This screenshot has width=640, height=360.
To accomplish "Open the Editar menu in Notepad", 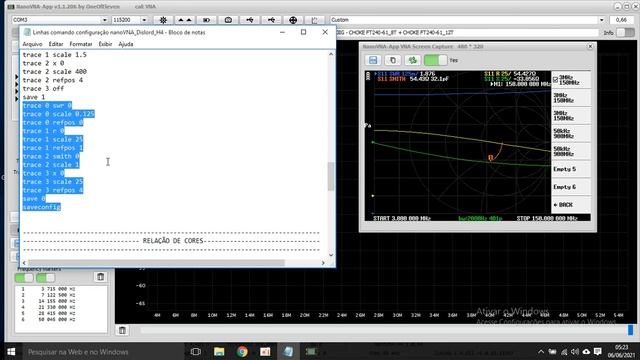I will 56,44.
